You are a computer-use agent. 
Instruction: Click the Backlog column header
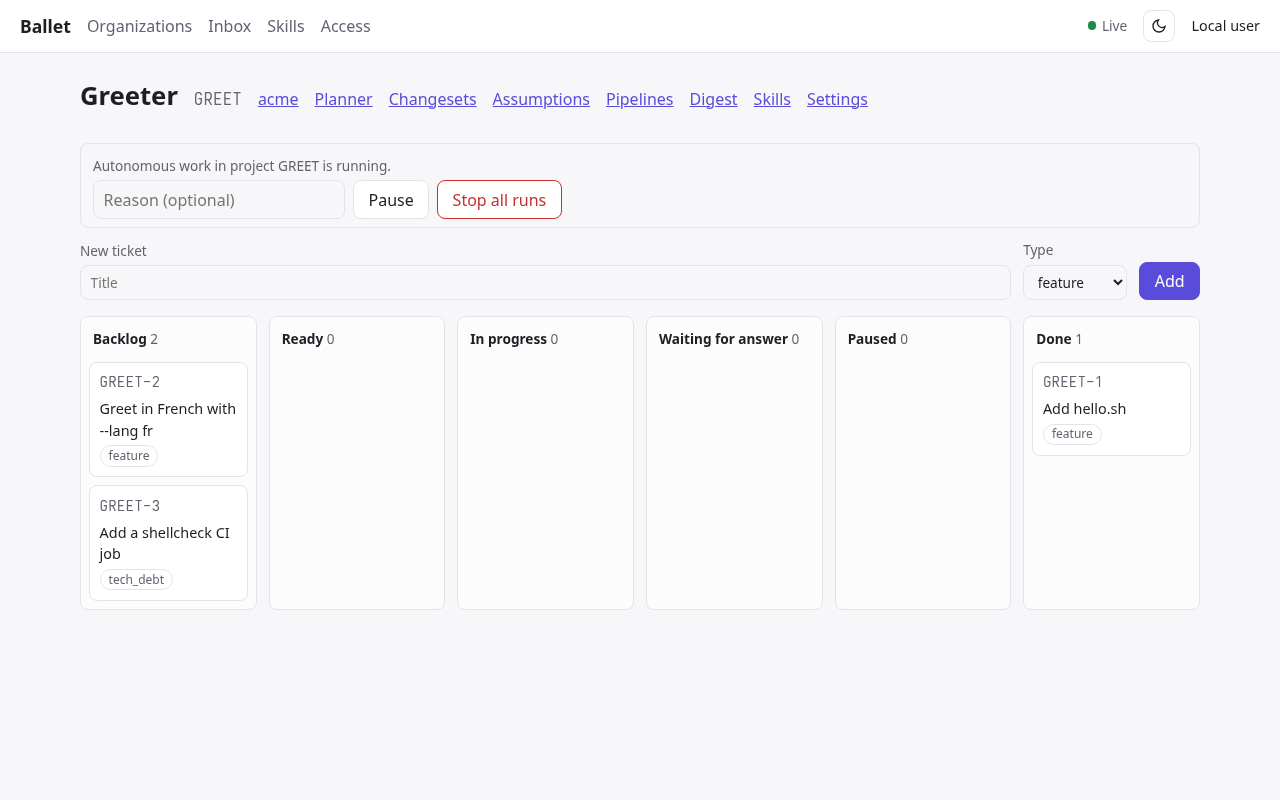pyautogui.click(x=125, y=339)
